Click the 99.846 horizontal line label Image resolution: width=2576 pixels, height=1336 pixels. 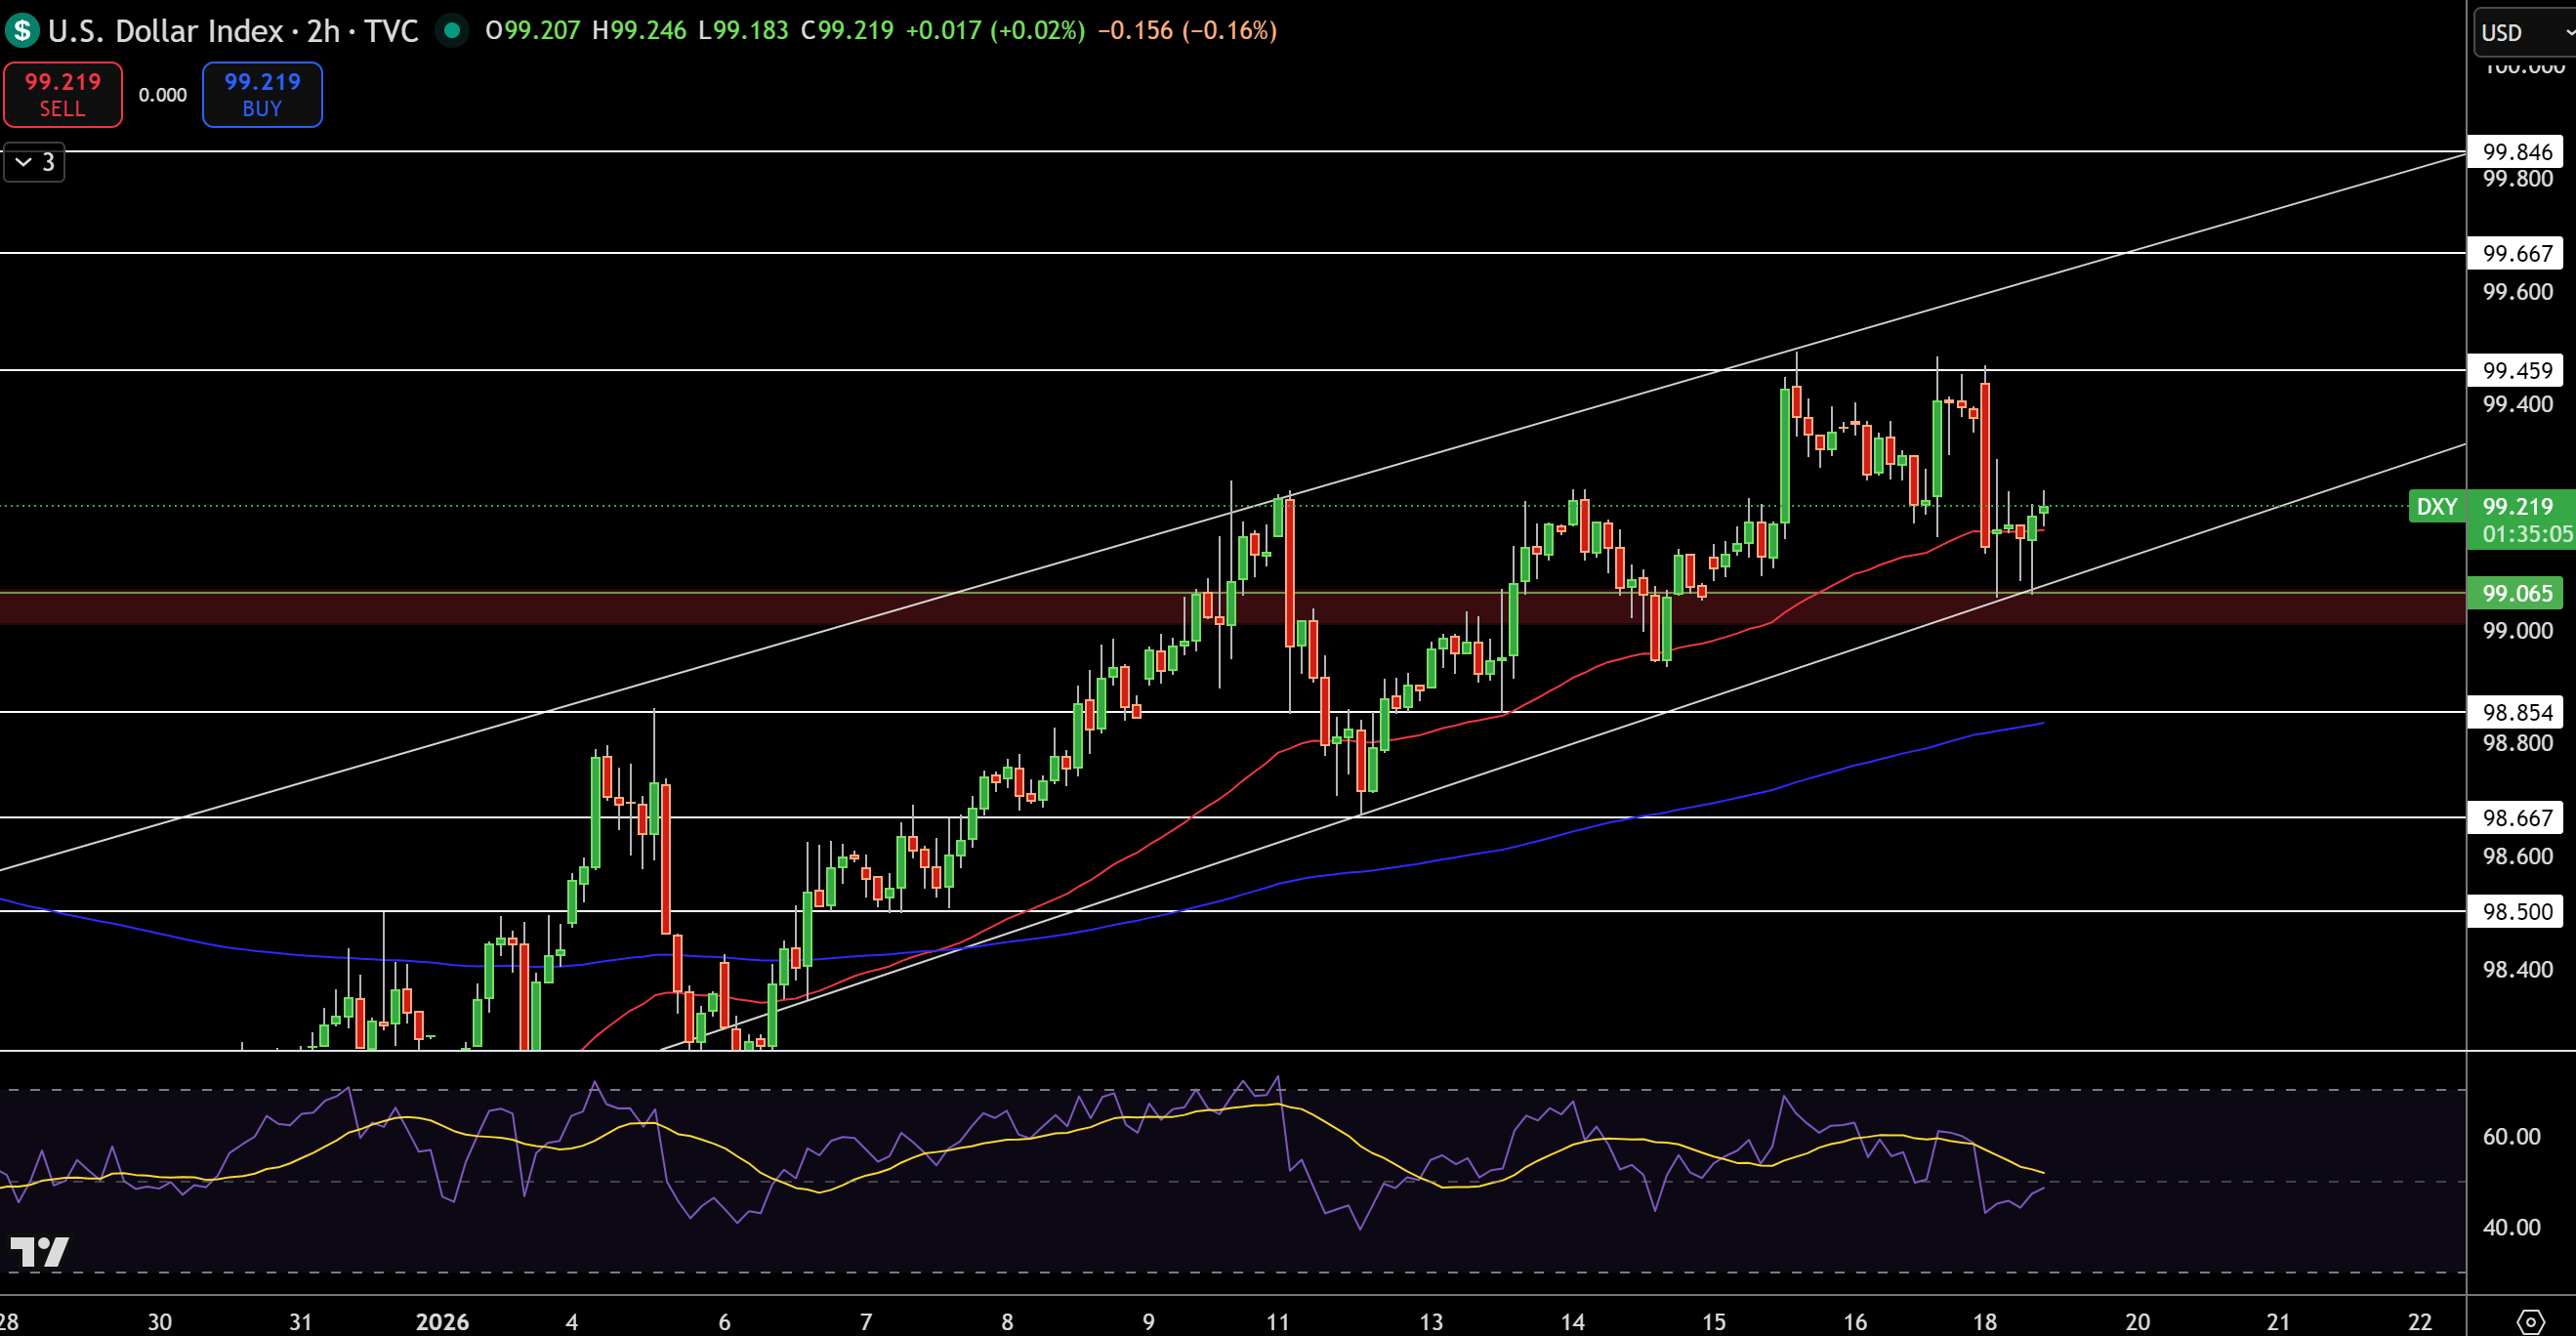(x=2517, y=152)
